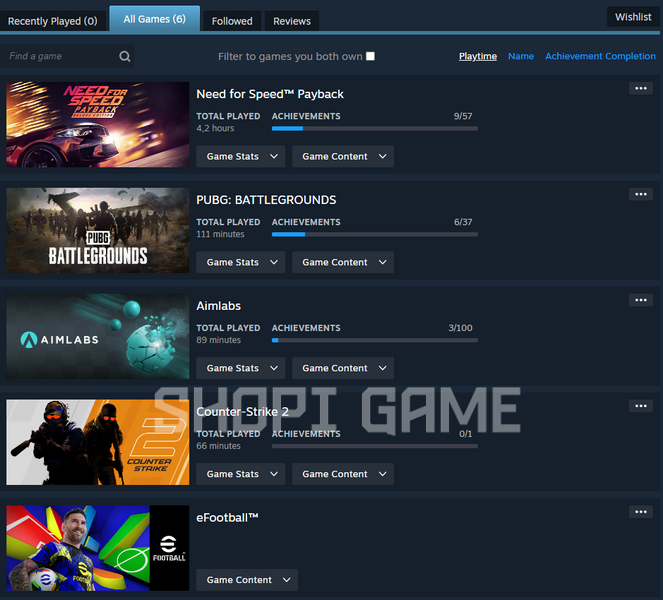Image resolution: width=663 pixels, height=600 pixels.
Task: Expand Game Content for eFootball
Action: click(x=247, y=580)
